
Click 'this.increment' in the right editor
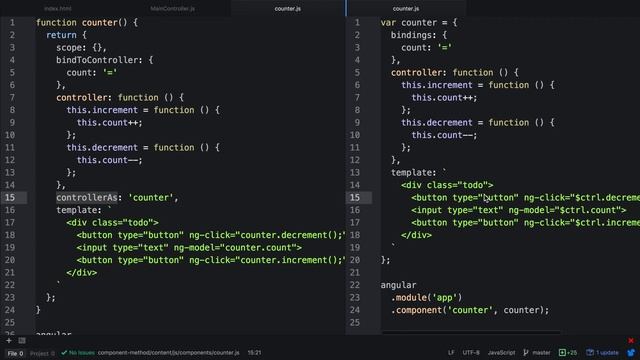pos(437,85)
